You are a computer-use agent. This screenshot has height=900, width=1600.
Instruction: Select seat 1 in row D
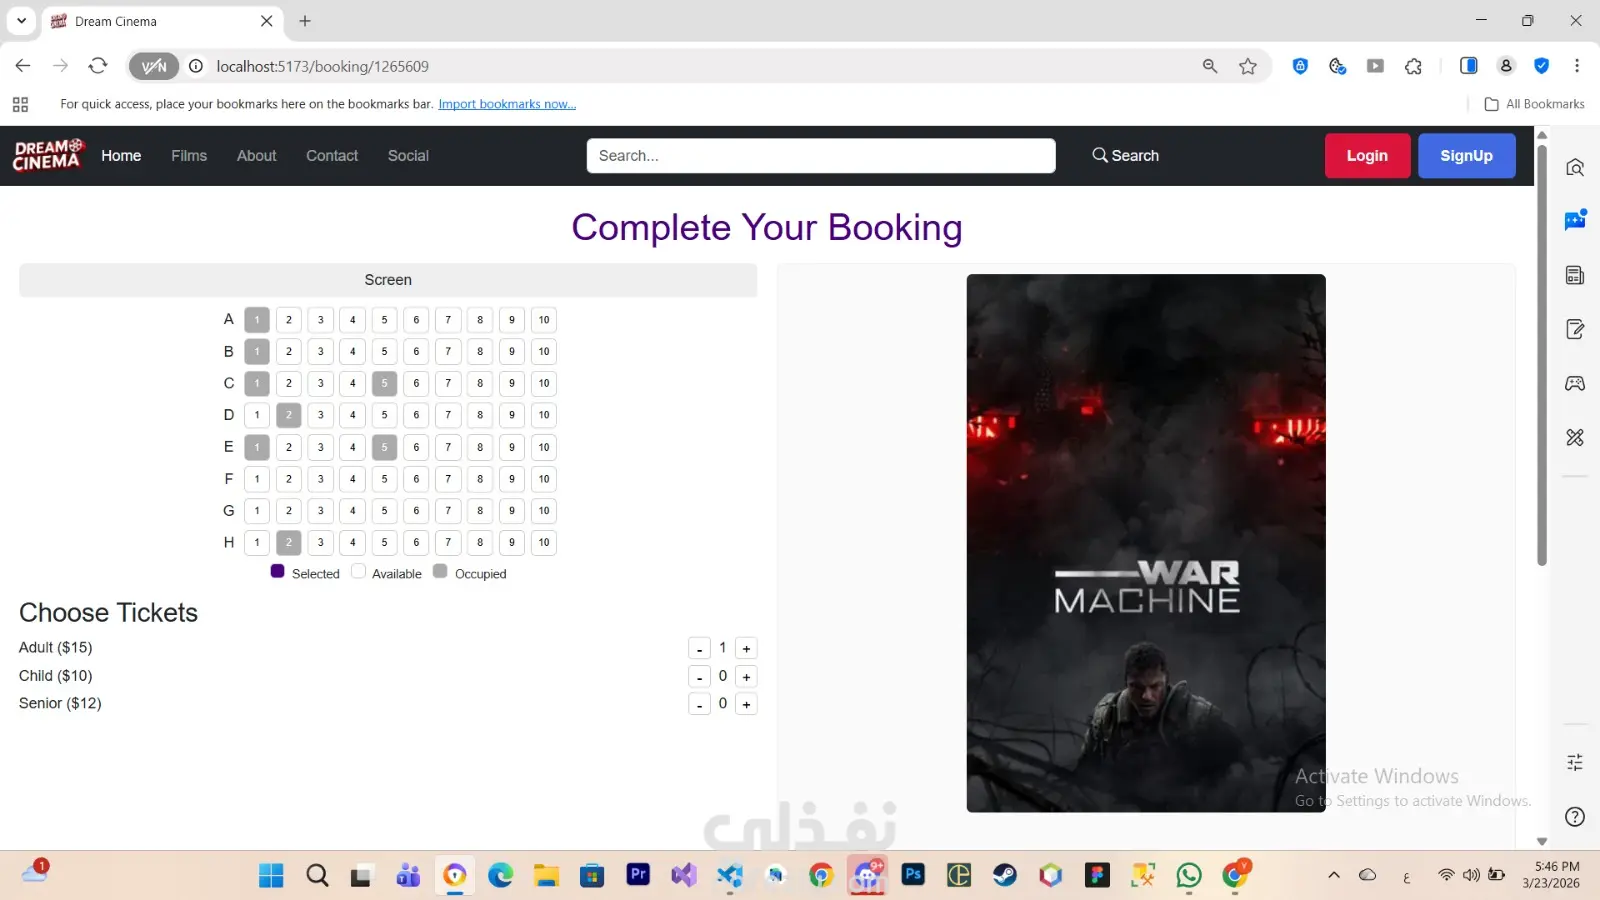coord(257,415)
